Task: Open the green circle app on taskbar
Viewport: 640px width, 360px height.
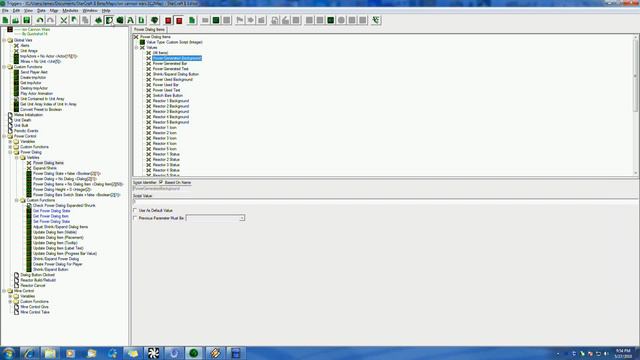Action: coord(194,353)
